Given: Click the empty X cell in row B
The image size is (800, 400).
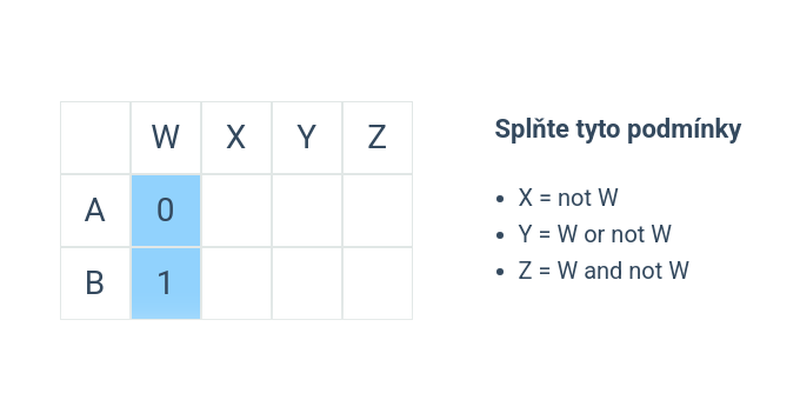Looking at the screenshot, I should pos(236,283).
